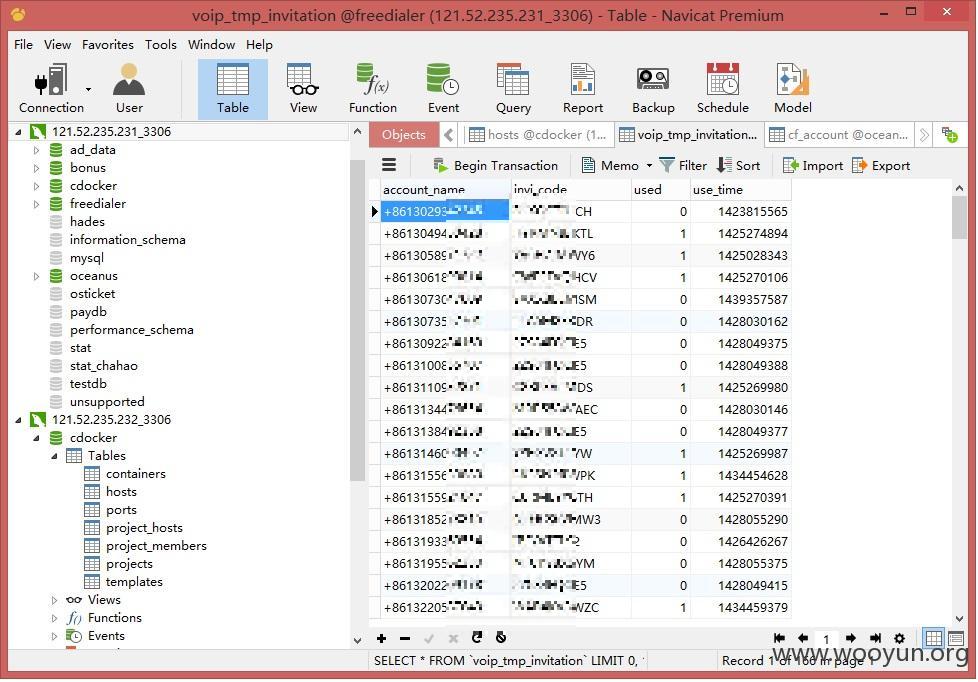Click the hamburger menu icon in table toolbar
Screen dimensions: 978x682
click(x=389, y=165)
